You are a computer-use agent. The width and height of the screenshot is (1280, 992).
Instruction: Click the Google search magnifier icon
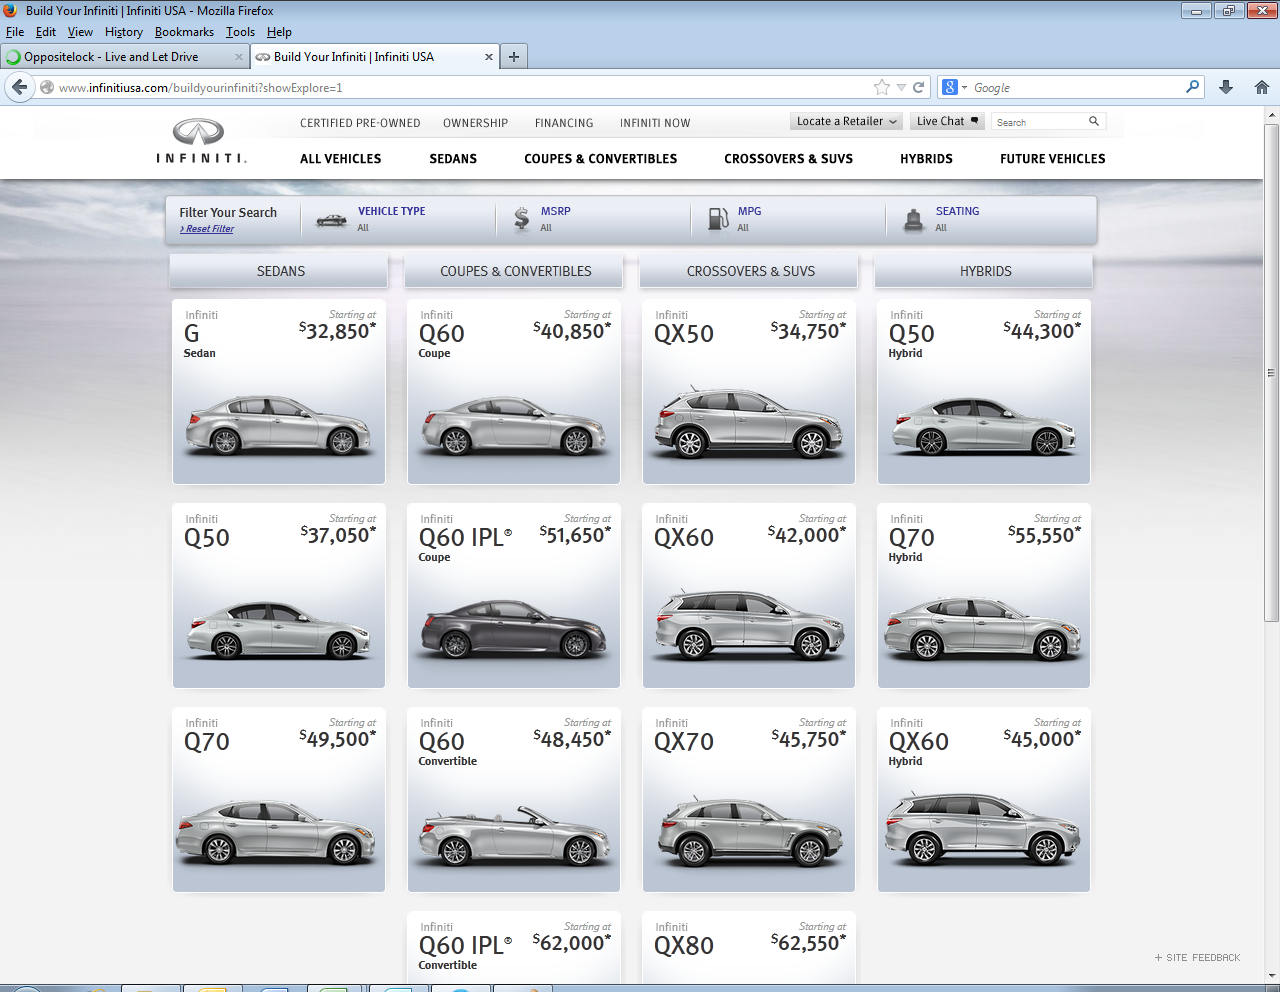(x=1192, y=87)
